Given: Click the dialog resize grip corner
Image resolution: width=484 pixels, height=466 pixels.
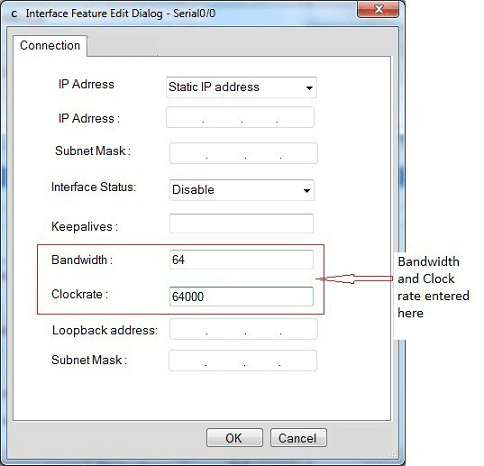Looking at the screenshot, I should (394, 454).
